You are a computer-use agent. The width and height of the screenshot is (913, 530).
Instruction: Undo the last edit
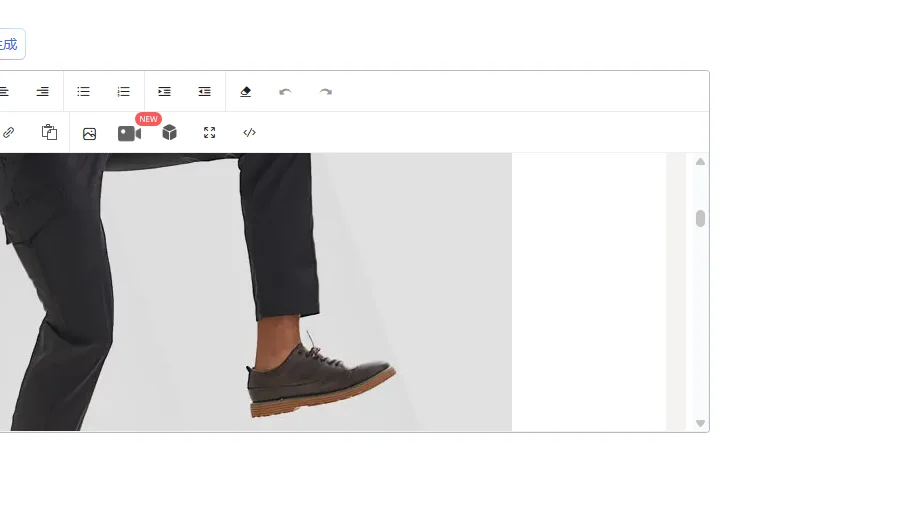coord(285,91)
